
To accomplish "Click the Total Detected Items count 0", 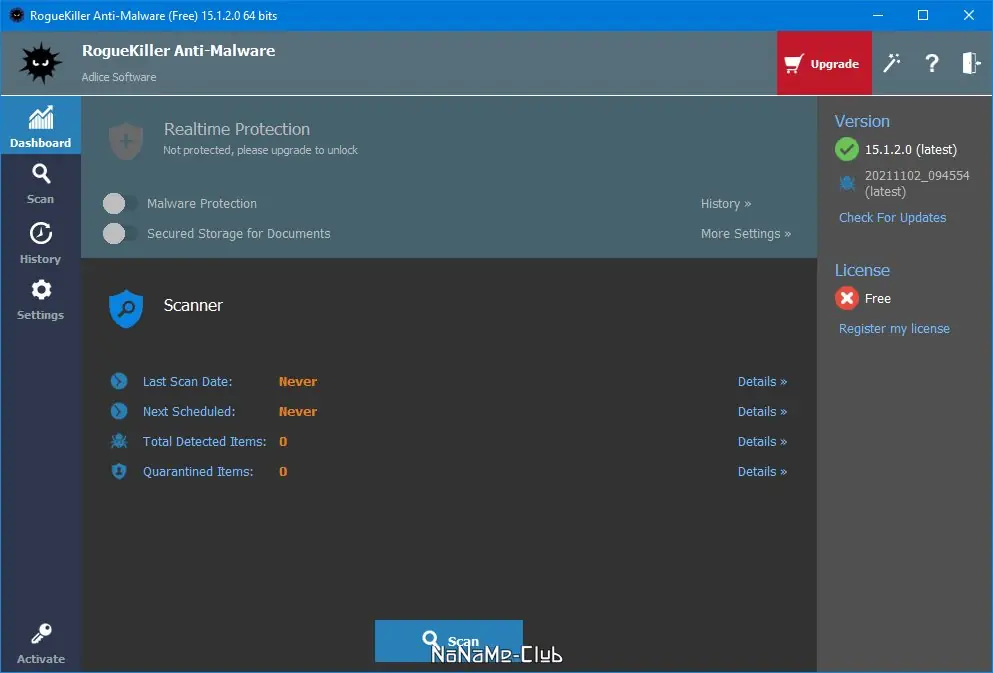I will coord(283,441).
